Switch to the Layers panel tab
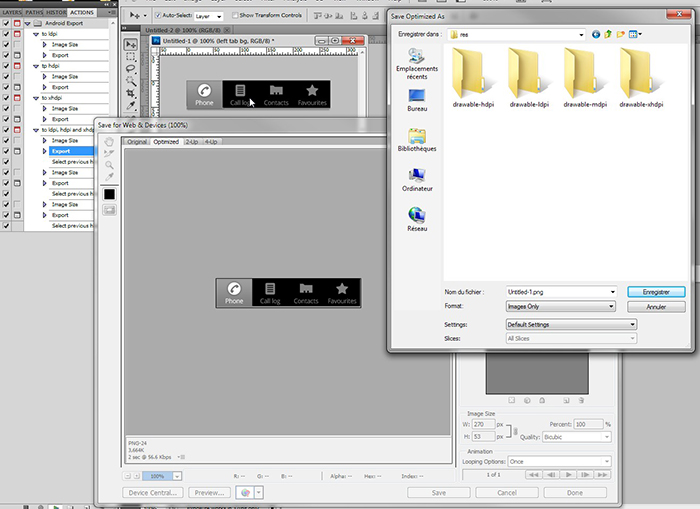This screenshot has width=700, height=509. [x=11, y=11]
